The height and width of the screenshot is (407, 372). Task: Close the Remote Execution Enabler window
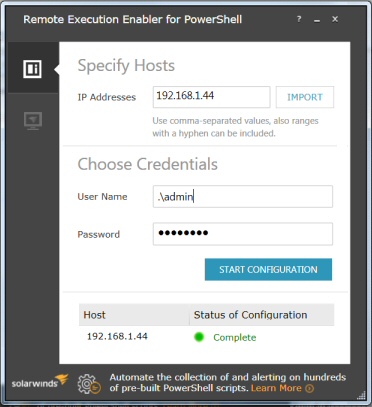coord(335,19)
